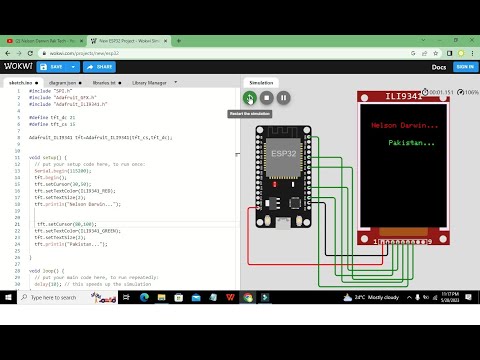Open the weather widget on the taskbar

point(371,297)
